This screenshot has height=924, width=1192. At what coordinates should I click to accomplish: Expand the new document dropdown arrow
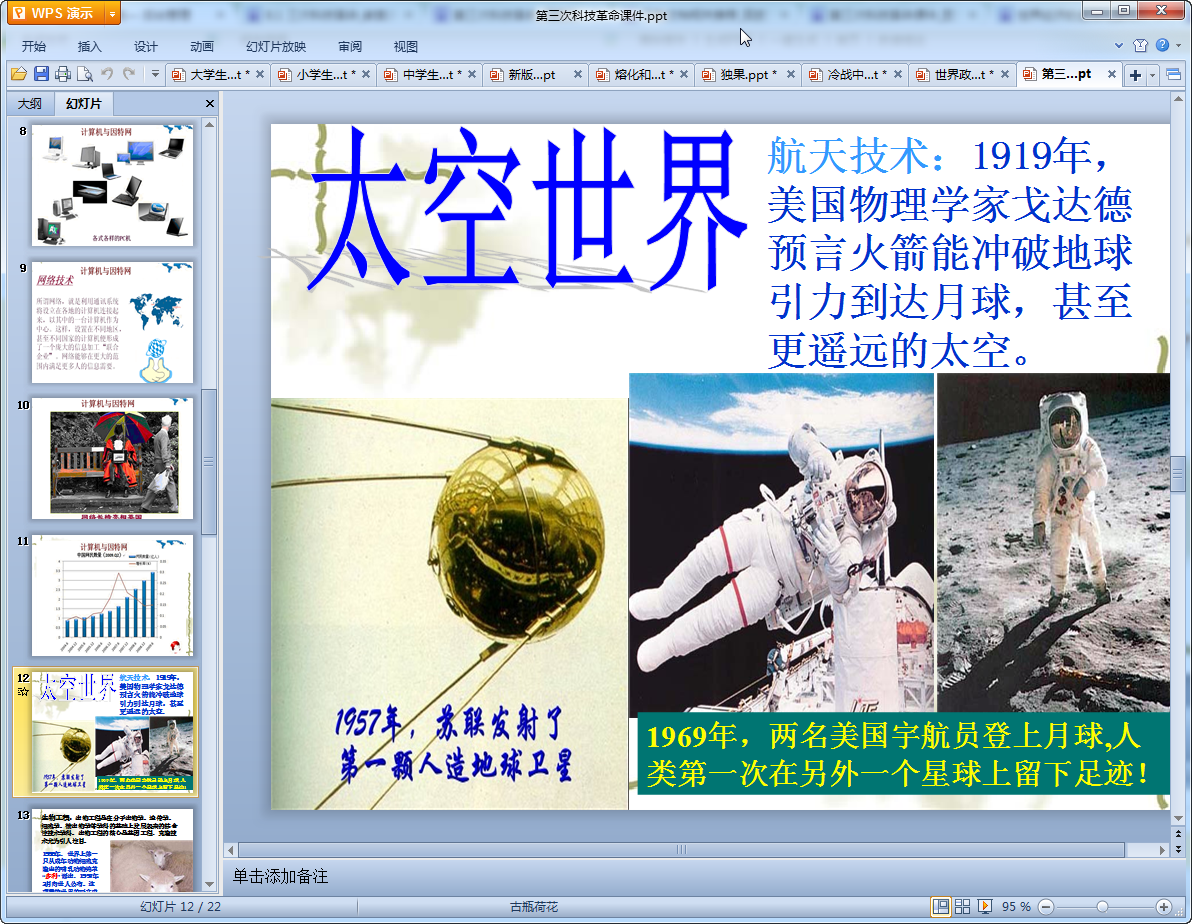(x=1152, y=75)
